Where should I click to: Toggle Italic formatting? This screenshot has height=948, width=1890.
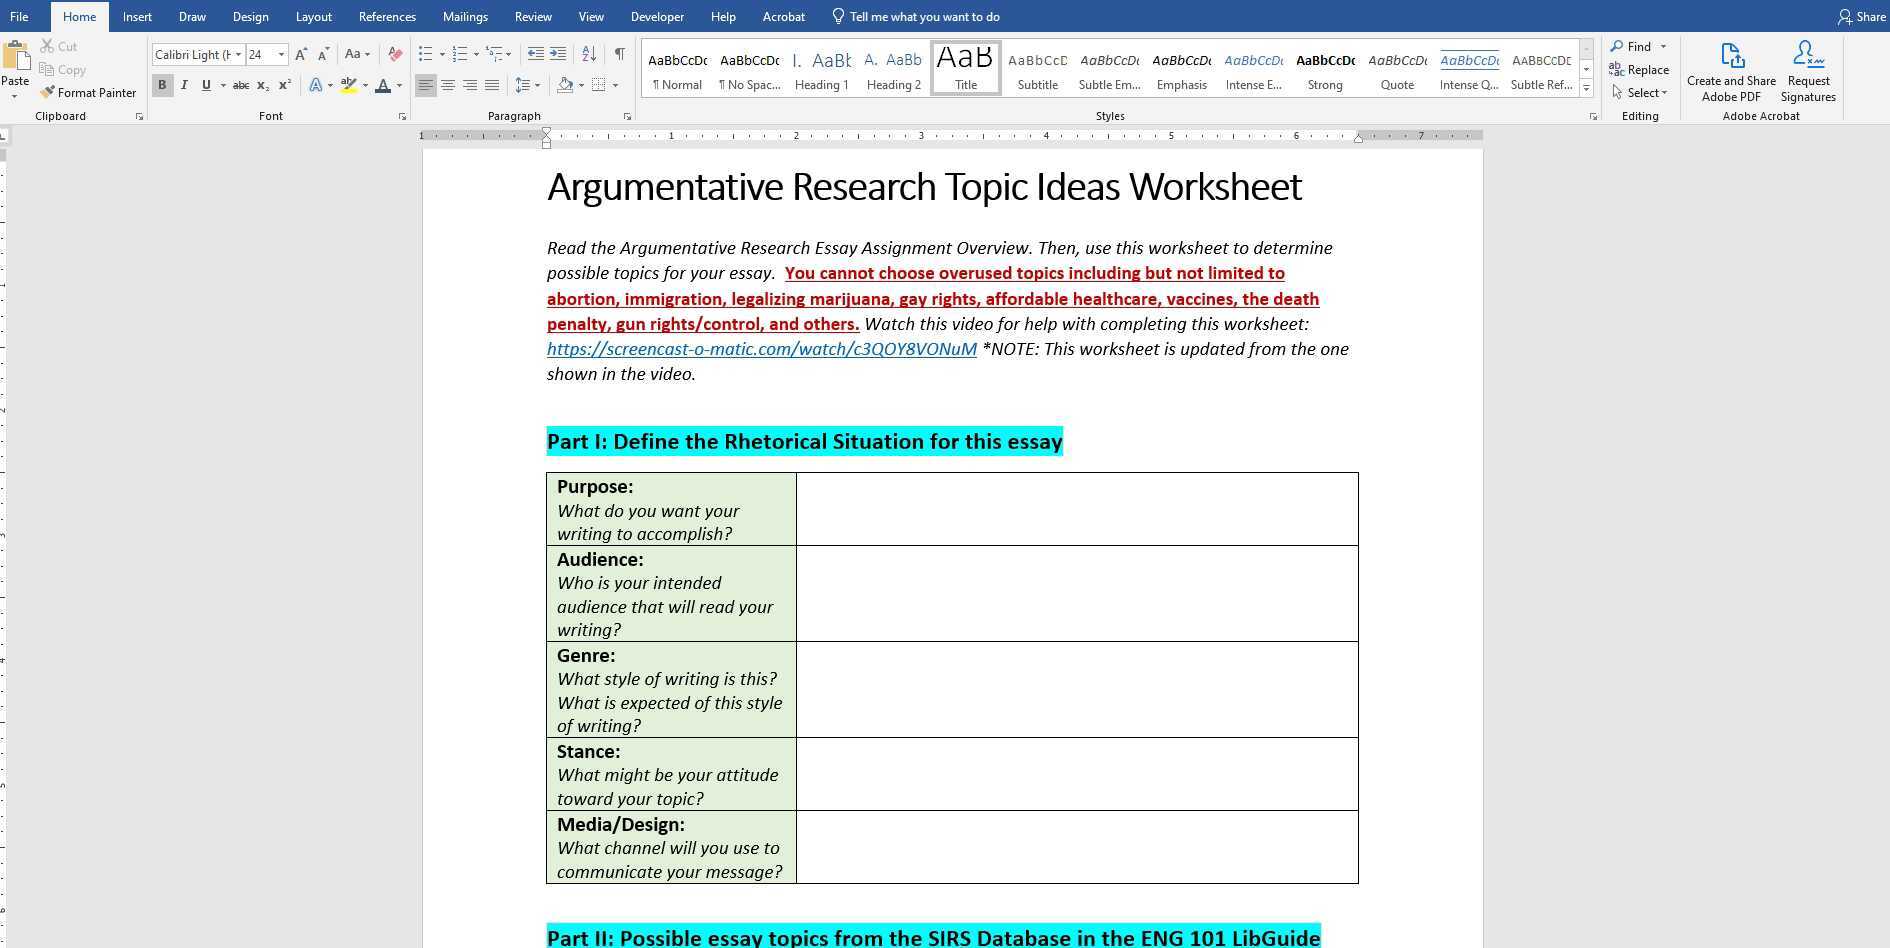click(x=184, y=86)
